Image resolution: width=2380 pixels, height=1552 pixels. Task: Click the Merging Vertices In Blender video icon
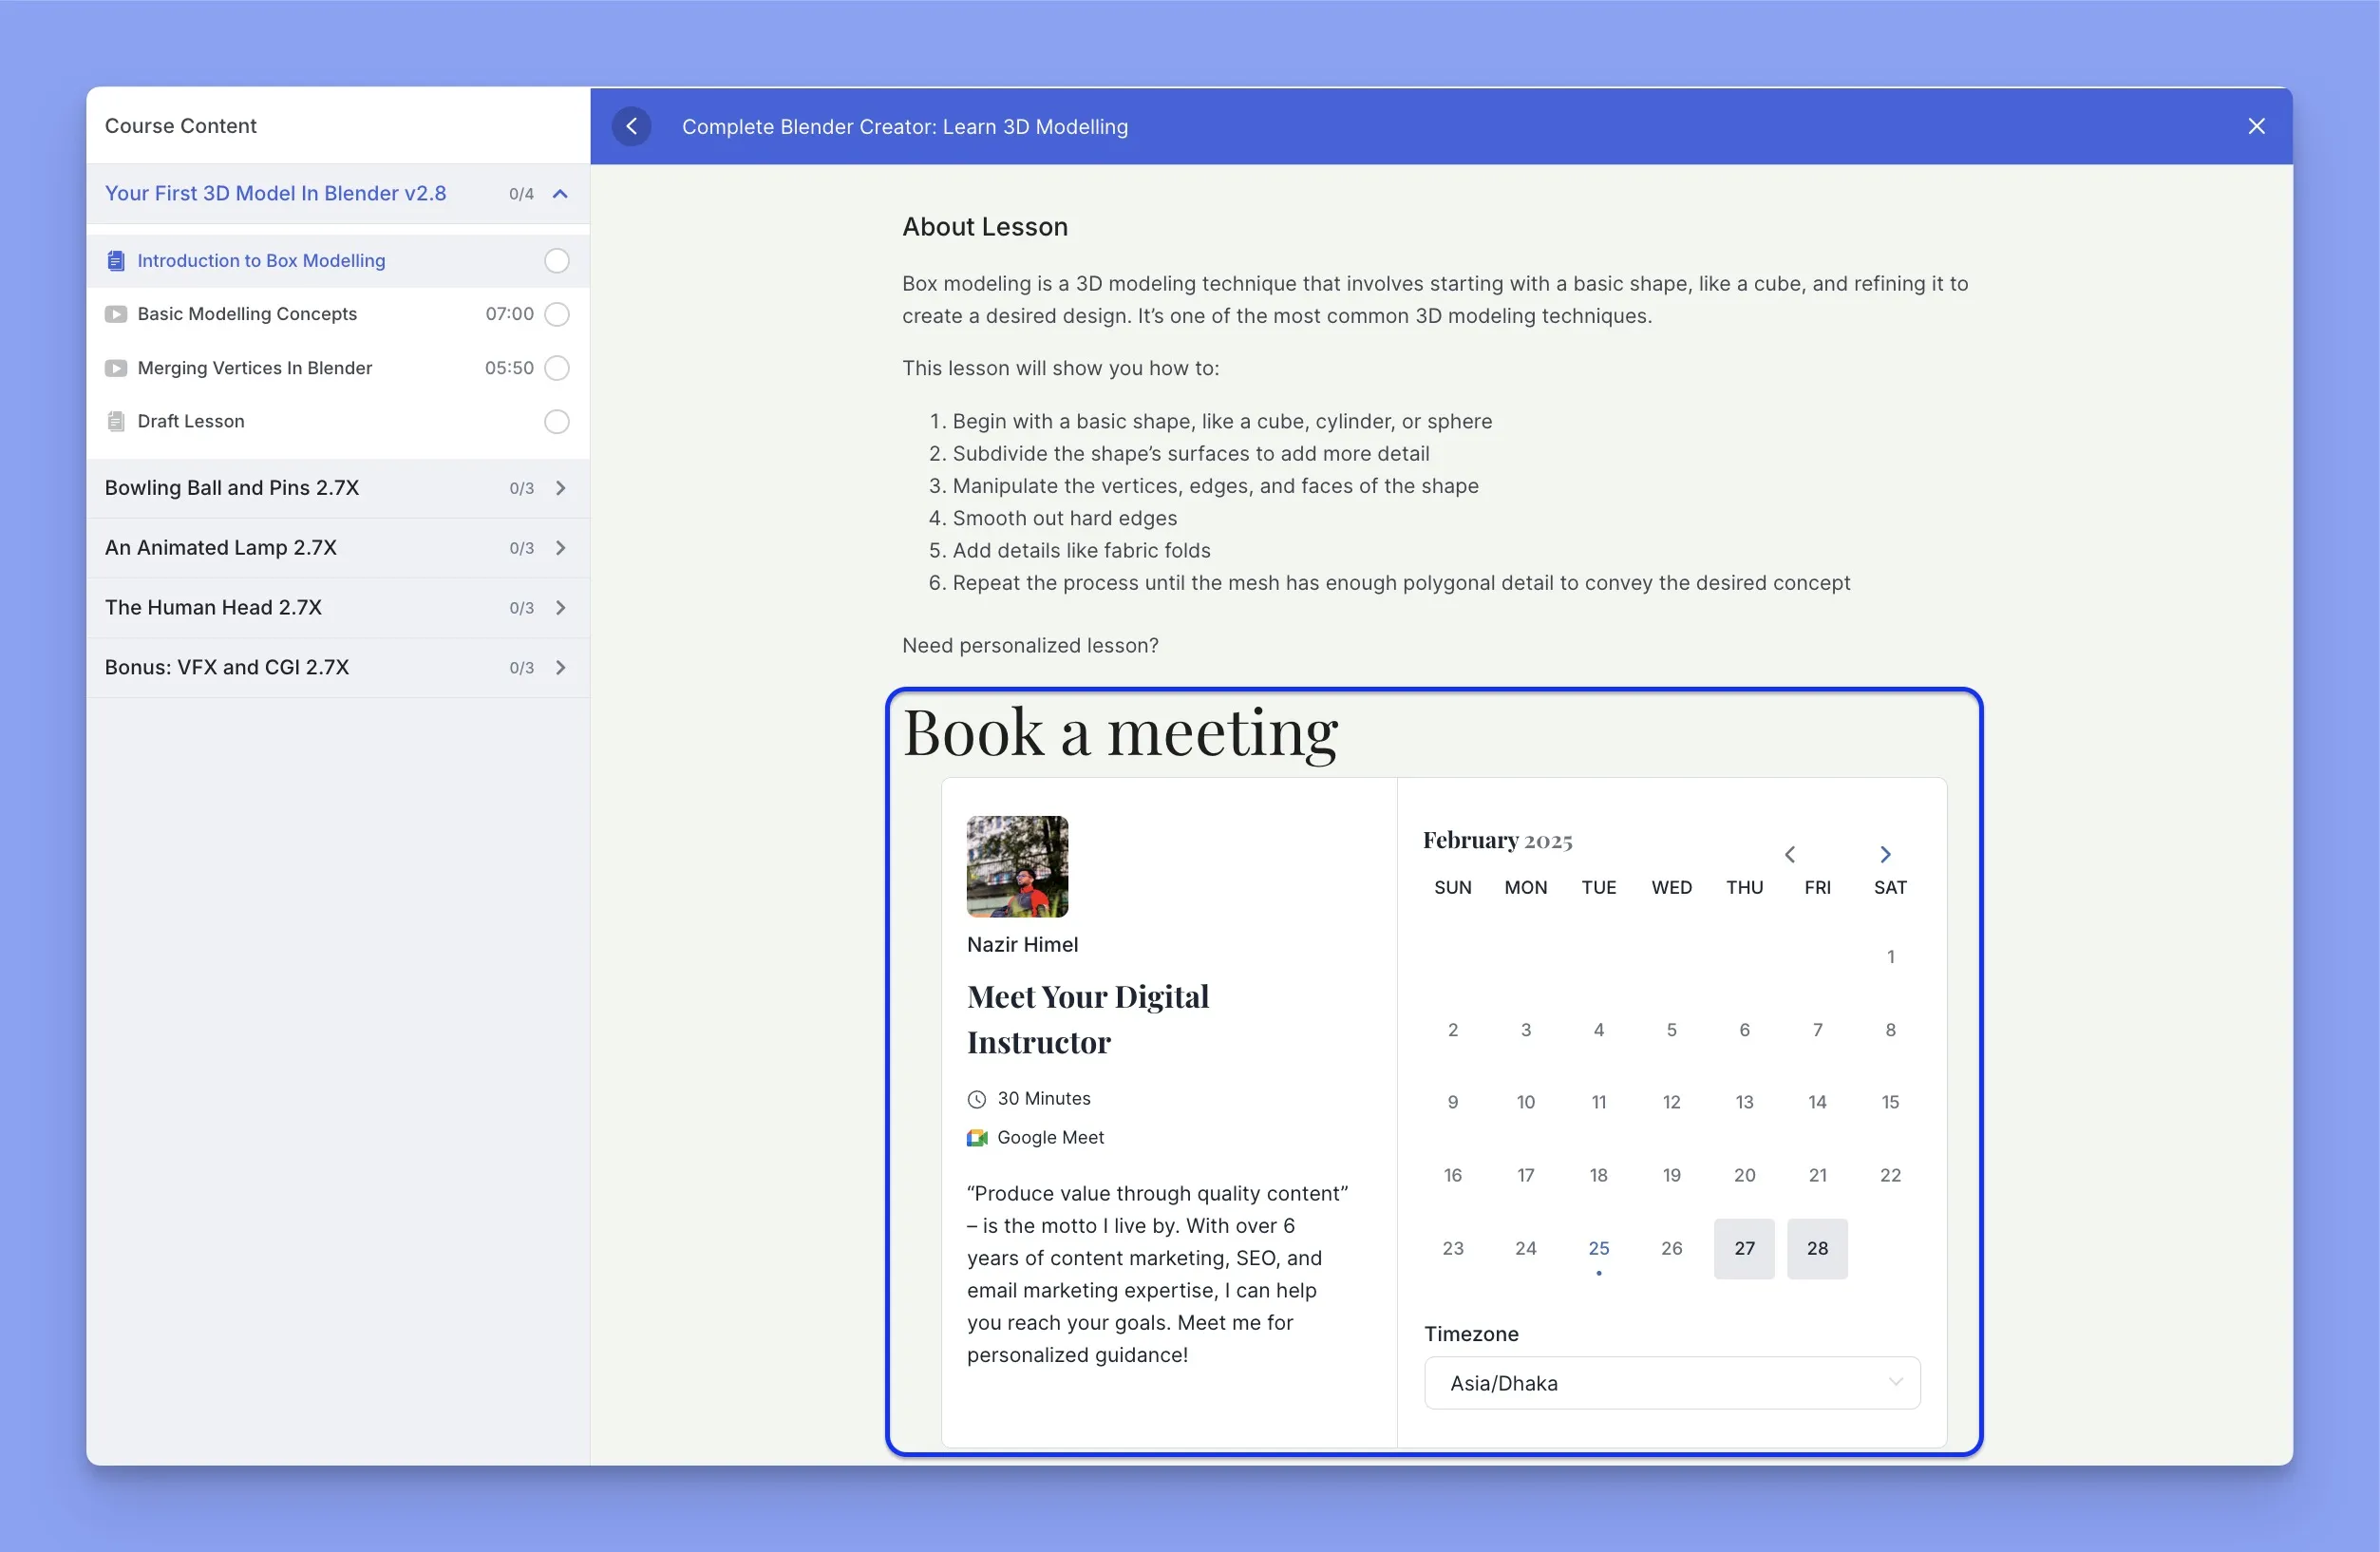[x=115, y=366]
